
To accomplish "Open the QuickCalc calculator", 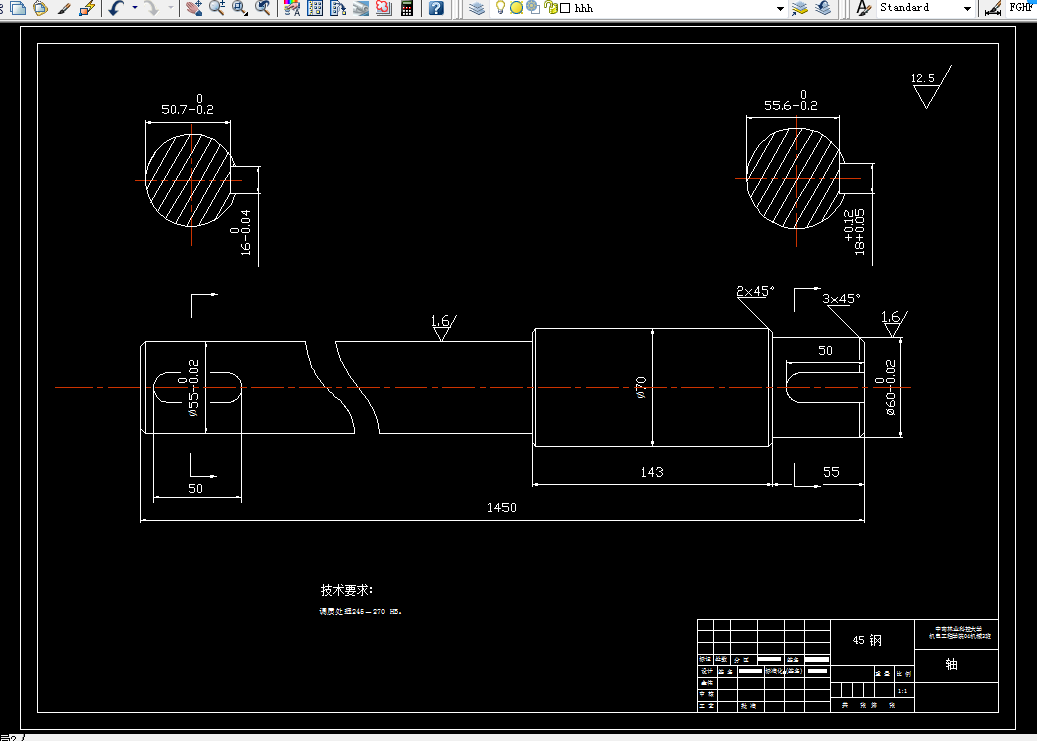I will coord(407,8).
